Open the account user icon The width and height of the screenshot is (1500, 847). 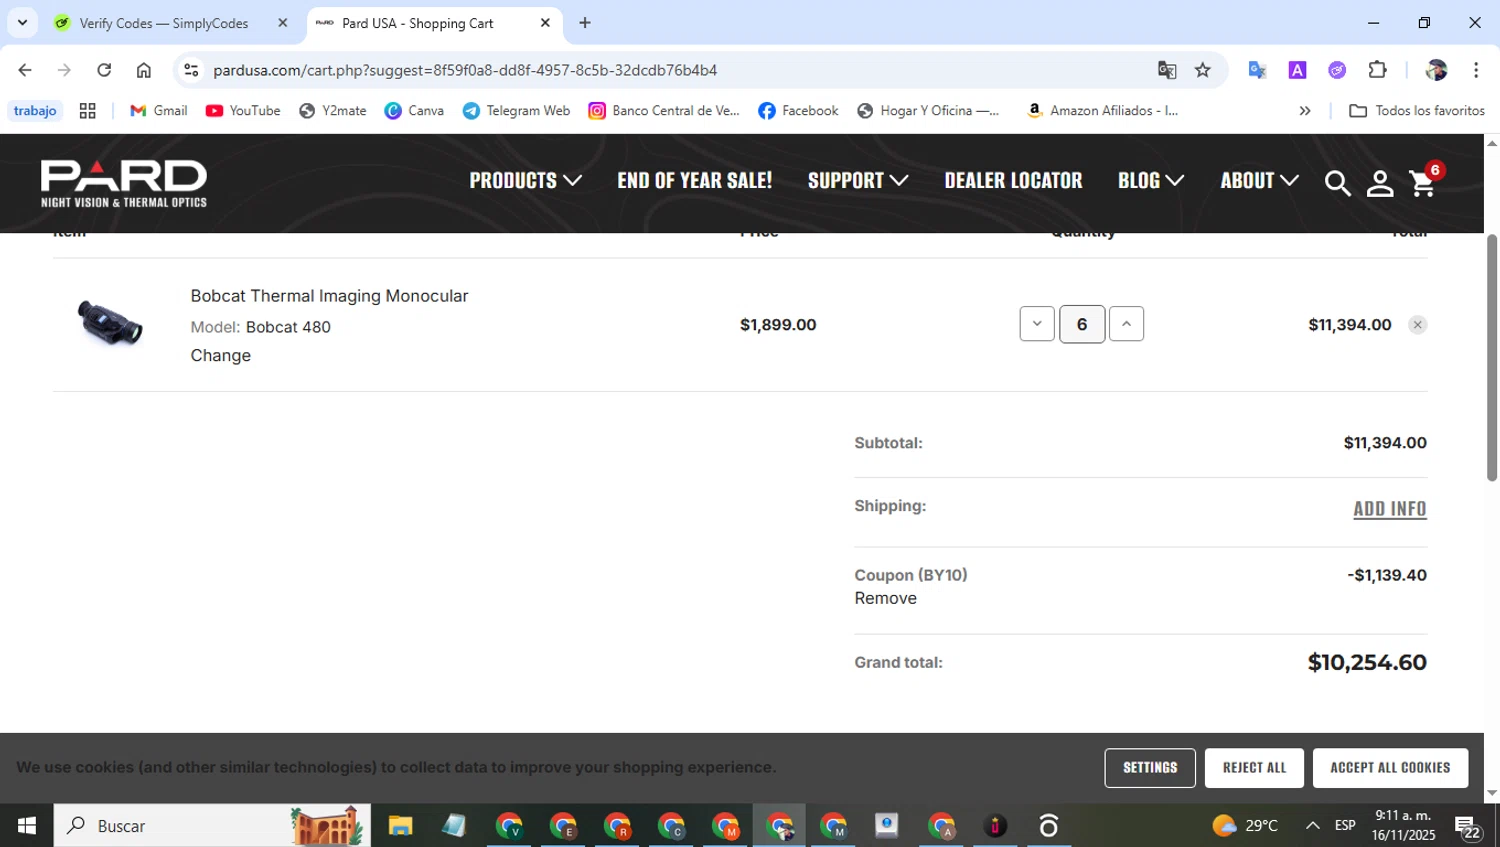[1380, 183]
